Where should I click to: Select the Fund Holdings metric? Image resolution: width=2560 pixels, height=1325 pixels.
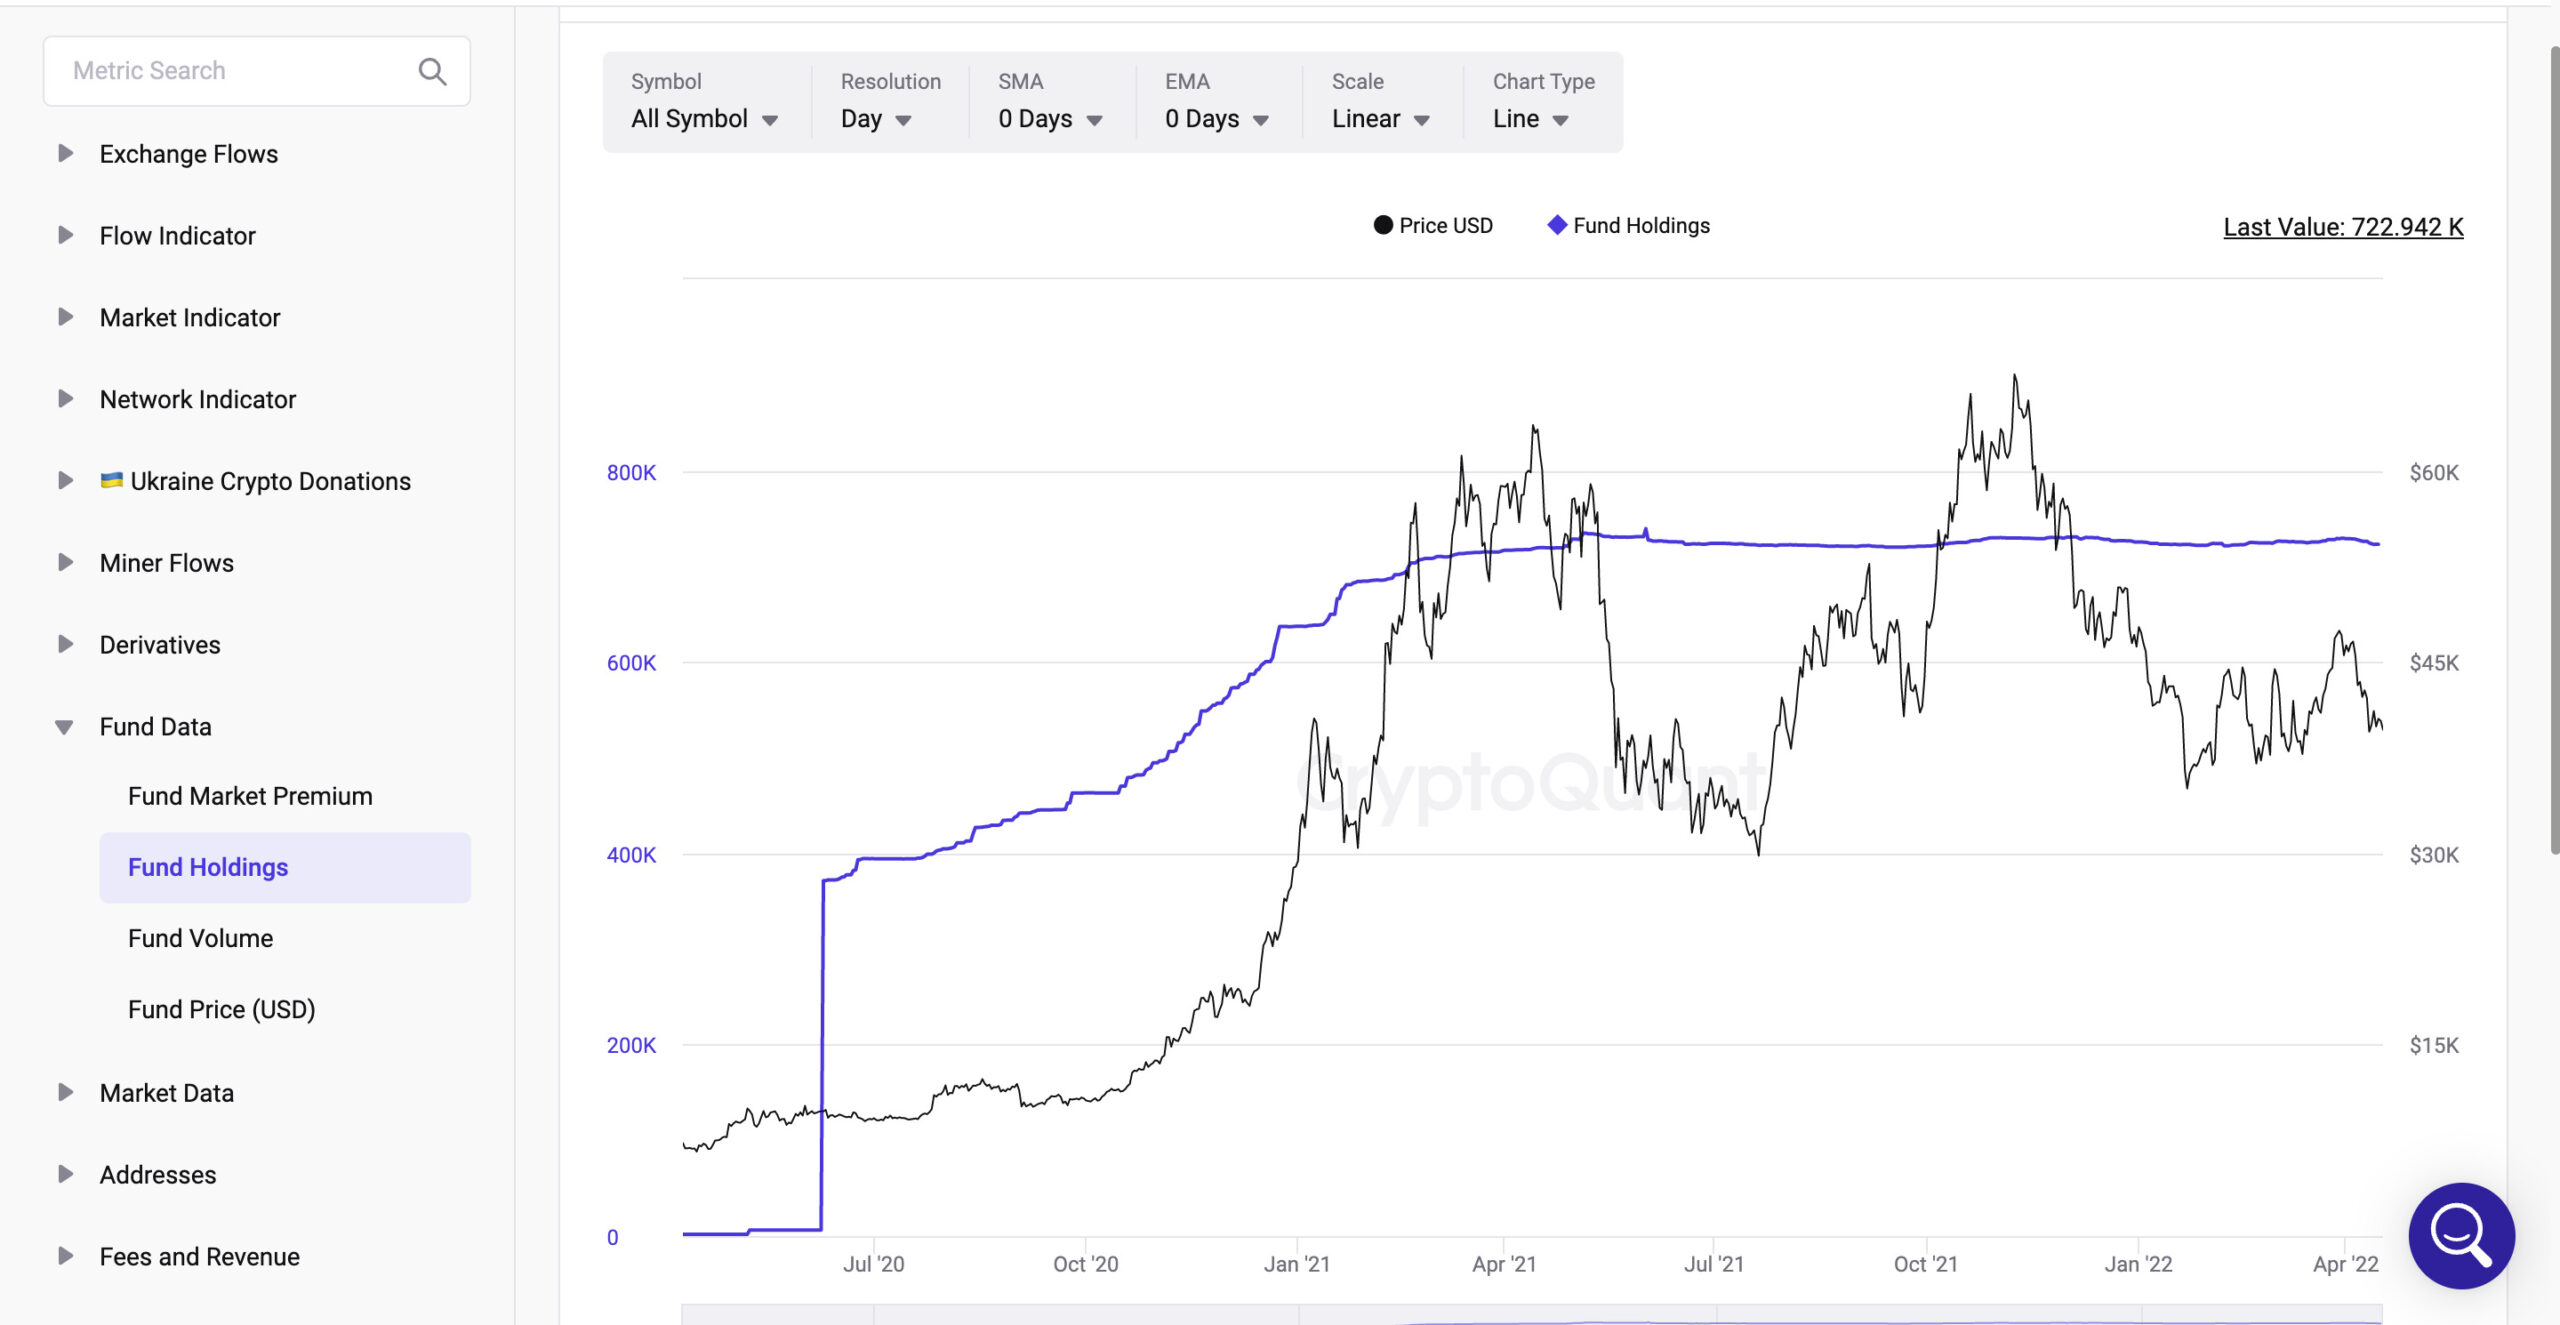[285, 867]
